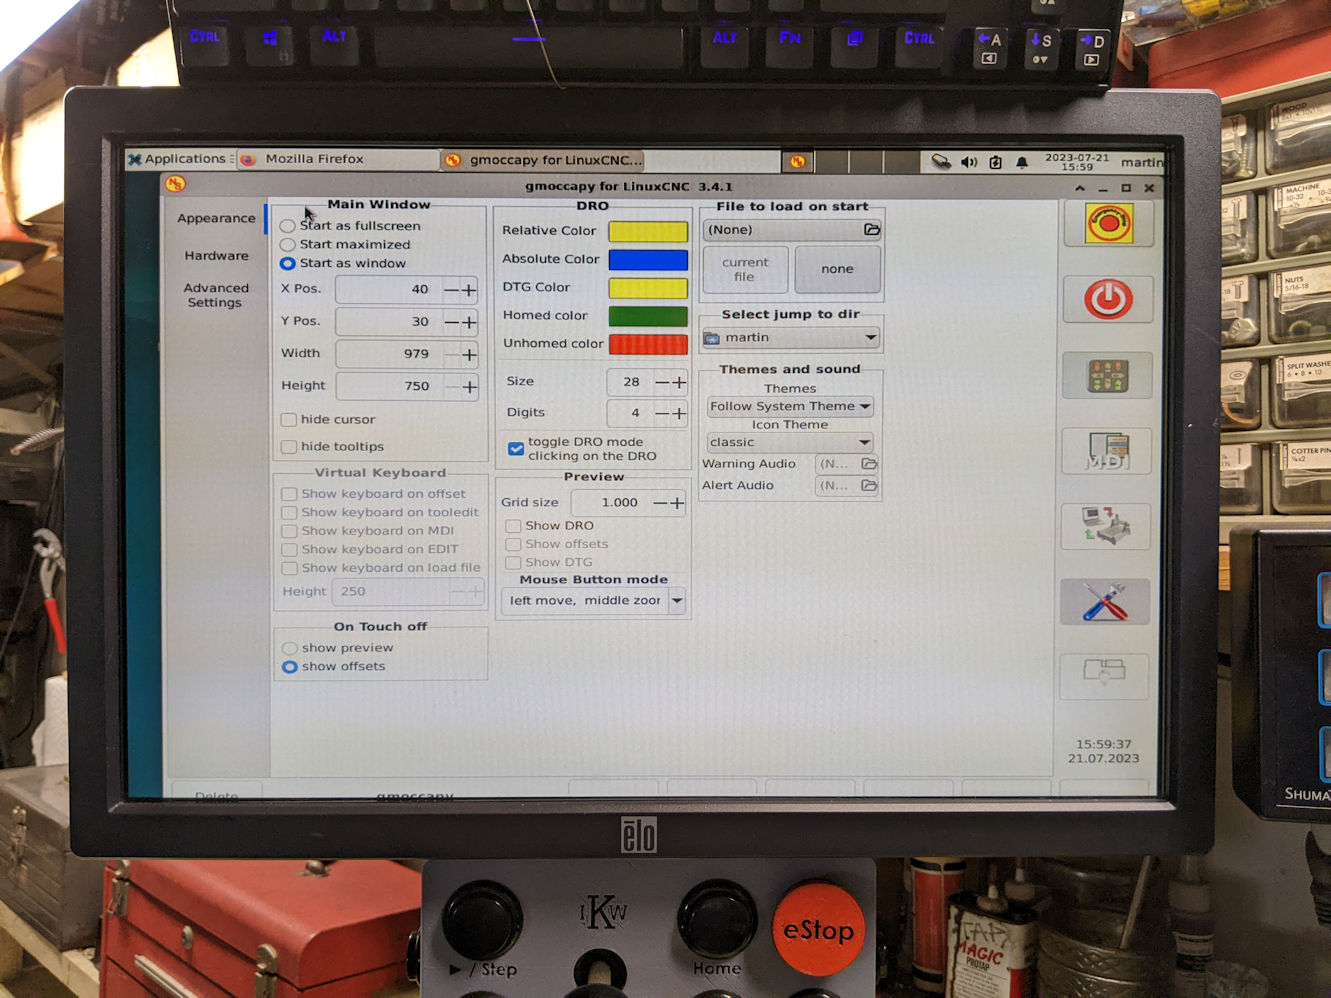Image resolution: width=1331 pixels, height=998 pixels.
Task: Open the MDI mode button
Action: click(1106, 451)
